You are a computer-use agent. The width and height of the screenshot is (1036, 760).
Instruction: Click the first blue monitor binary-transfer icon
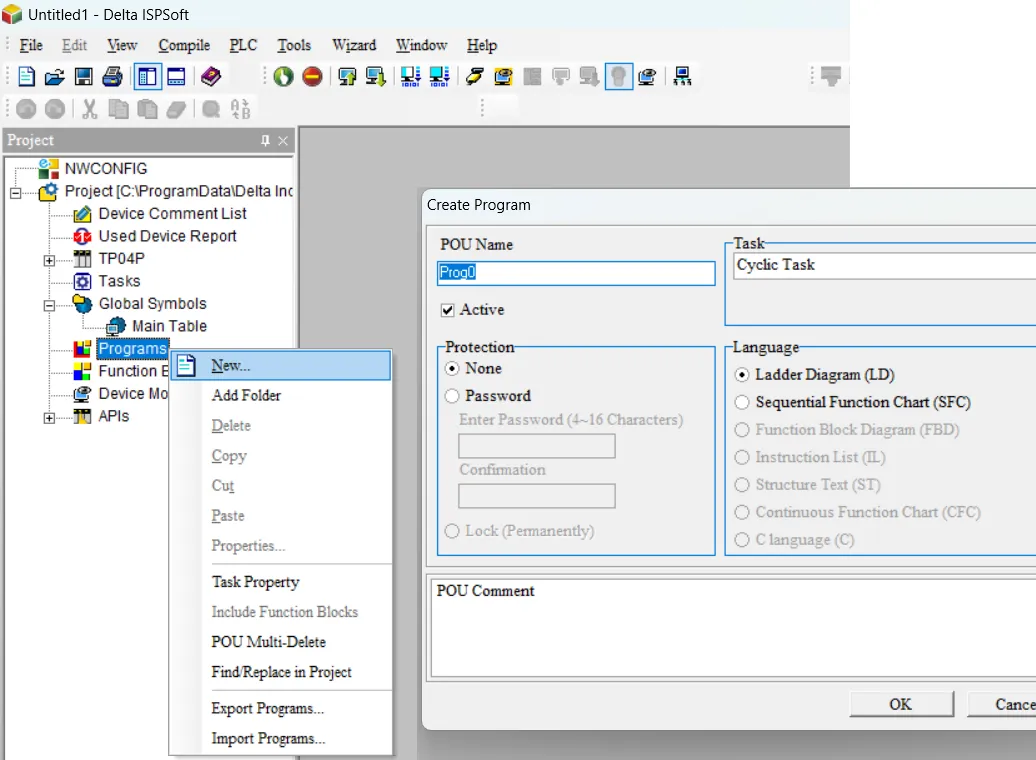tap(410, 77)
